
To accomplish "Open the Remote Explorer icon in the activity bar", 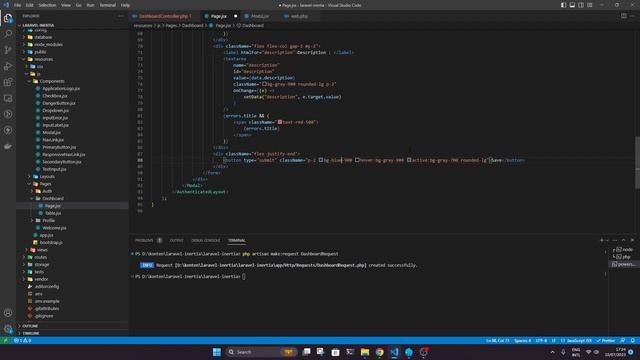I will 8,98.
